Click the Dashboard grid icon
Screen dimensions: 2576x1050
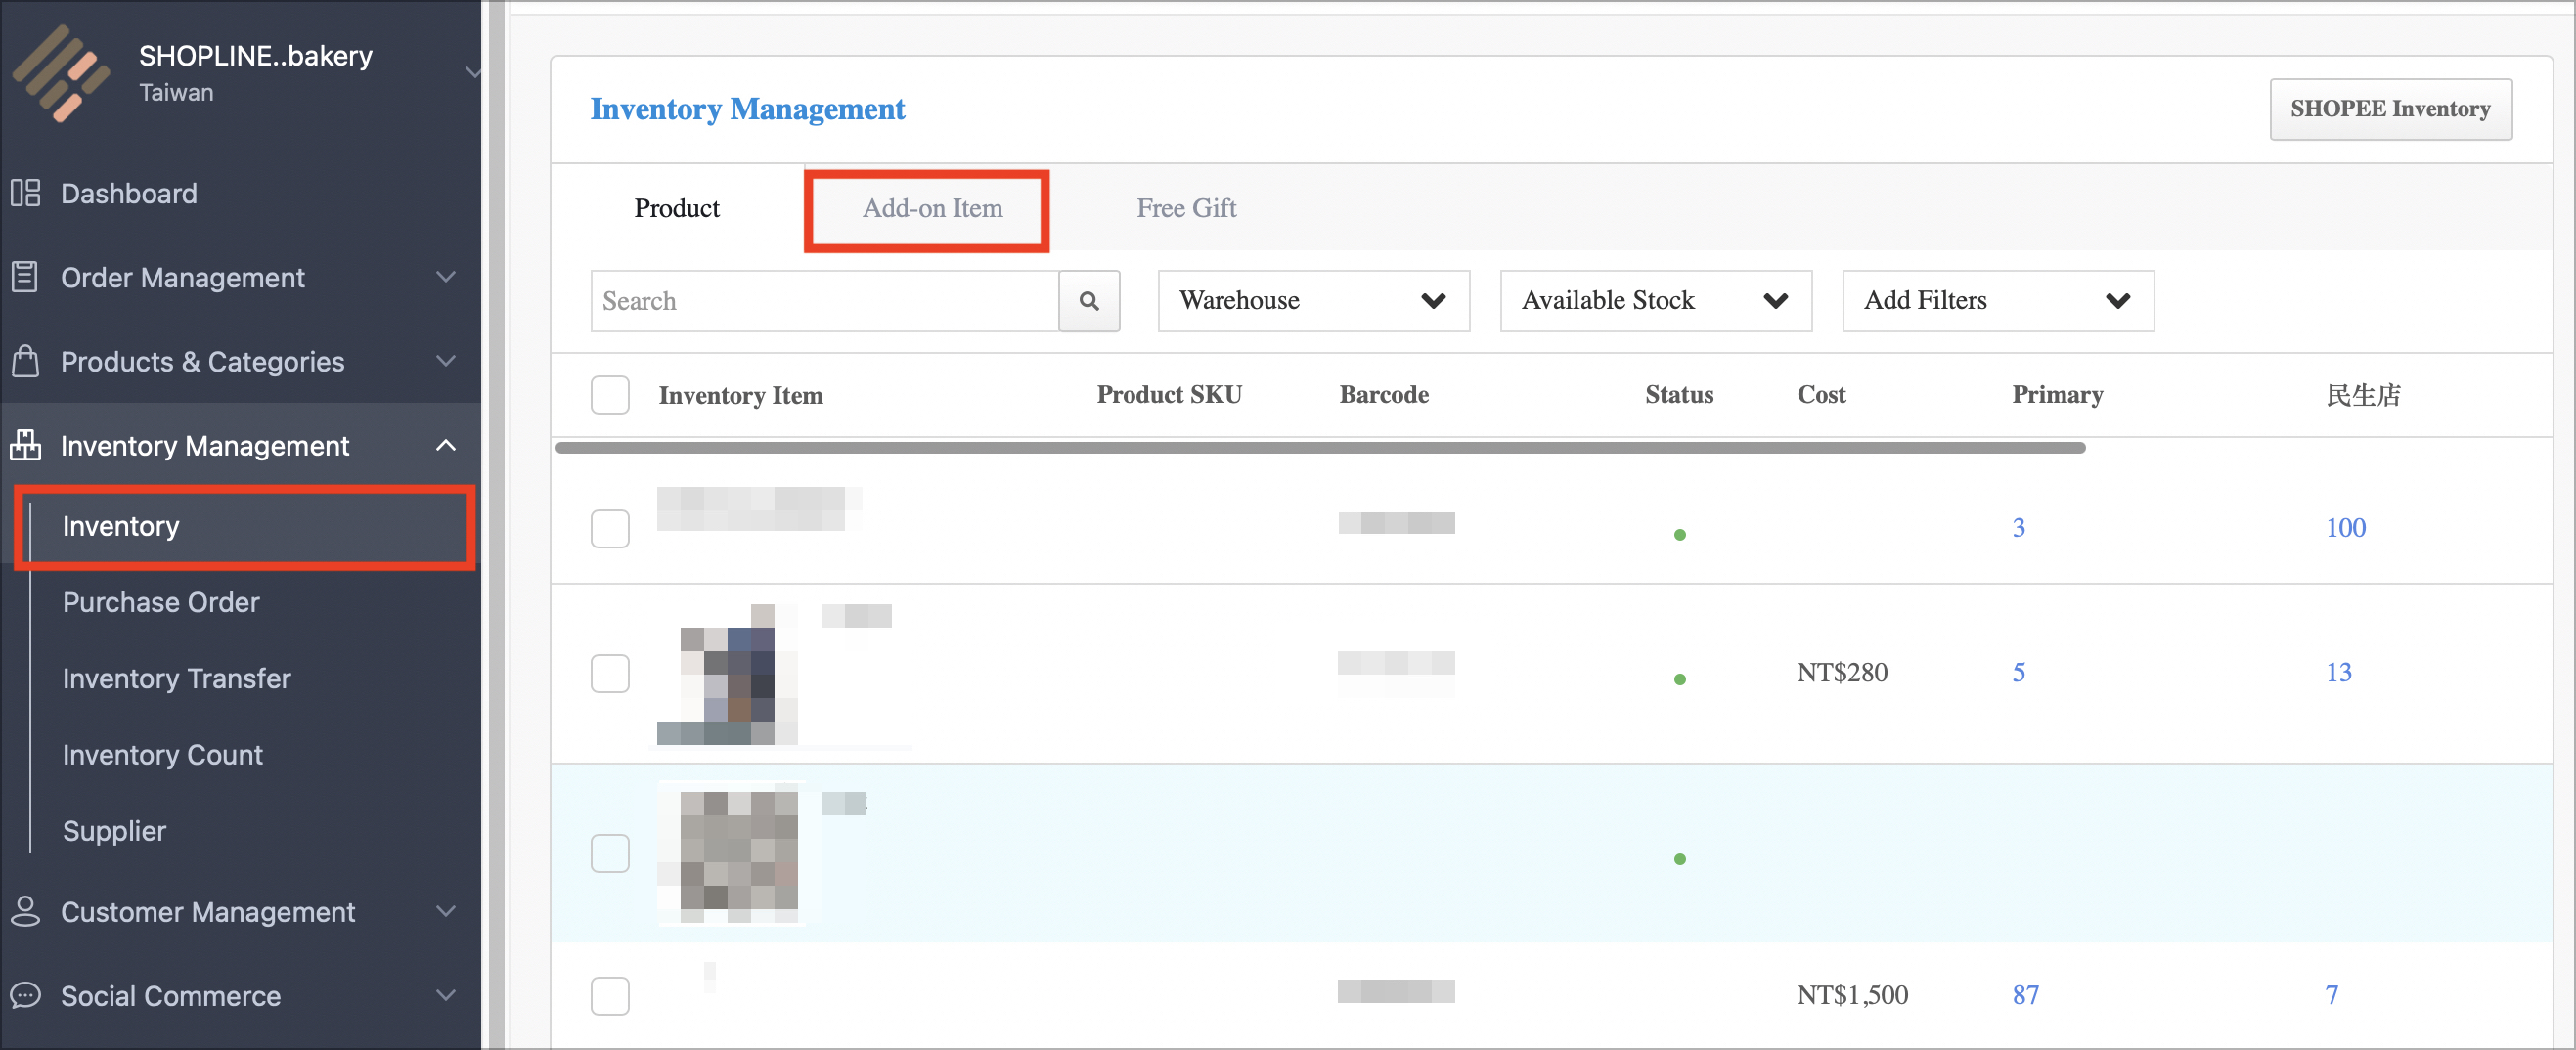point(25,193)
